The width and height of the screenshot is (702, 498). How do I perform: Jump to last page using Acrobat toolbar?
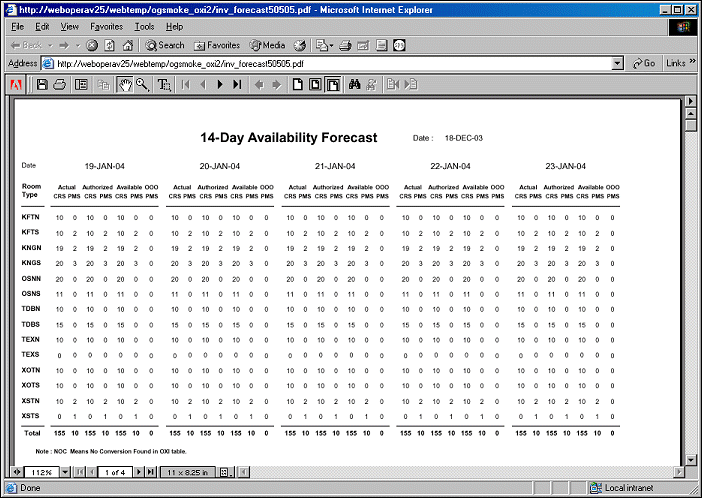[x=237, y=85]
